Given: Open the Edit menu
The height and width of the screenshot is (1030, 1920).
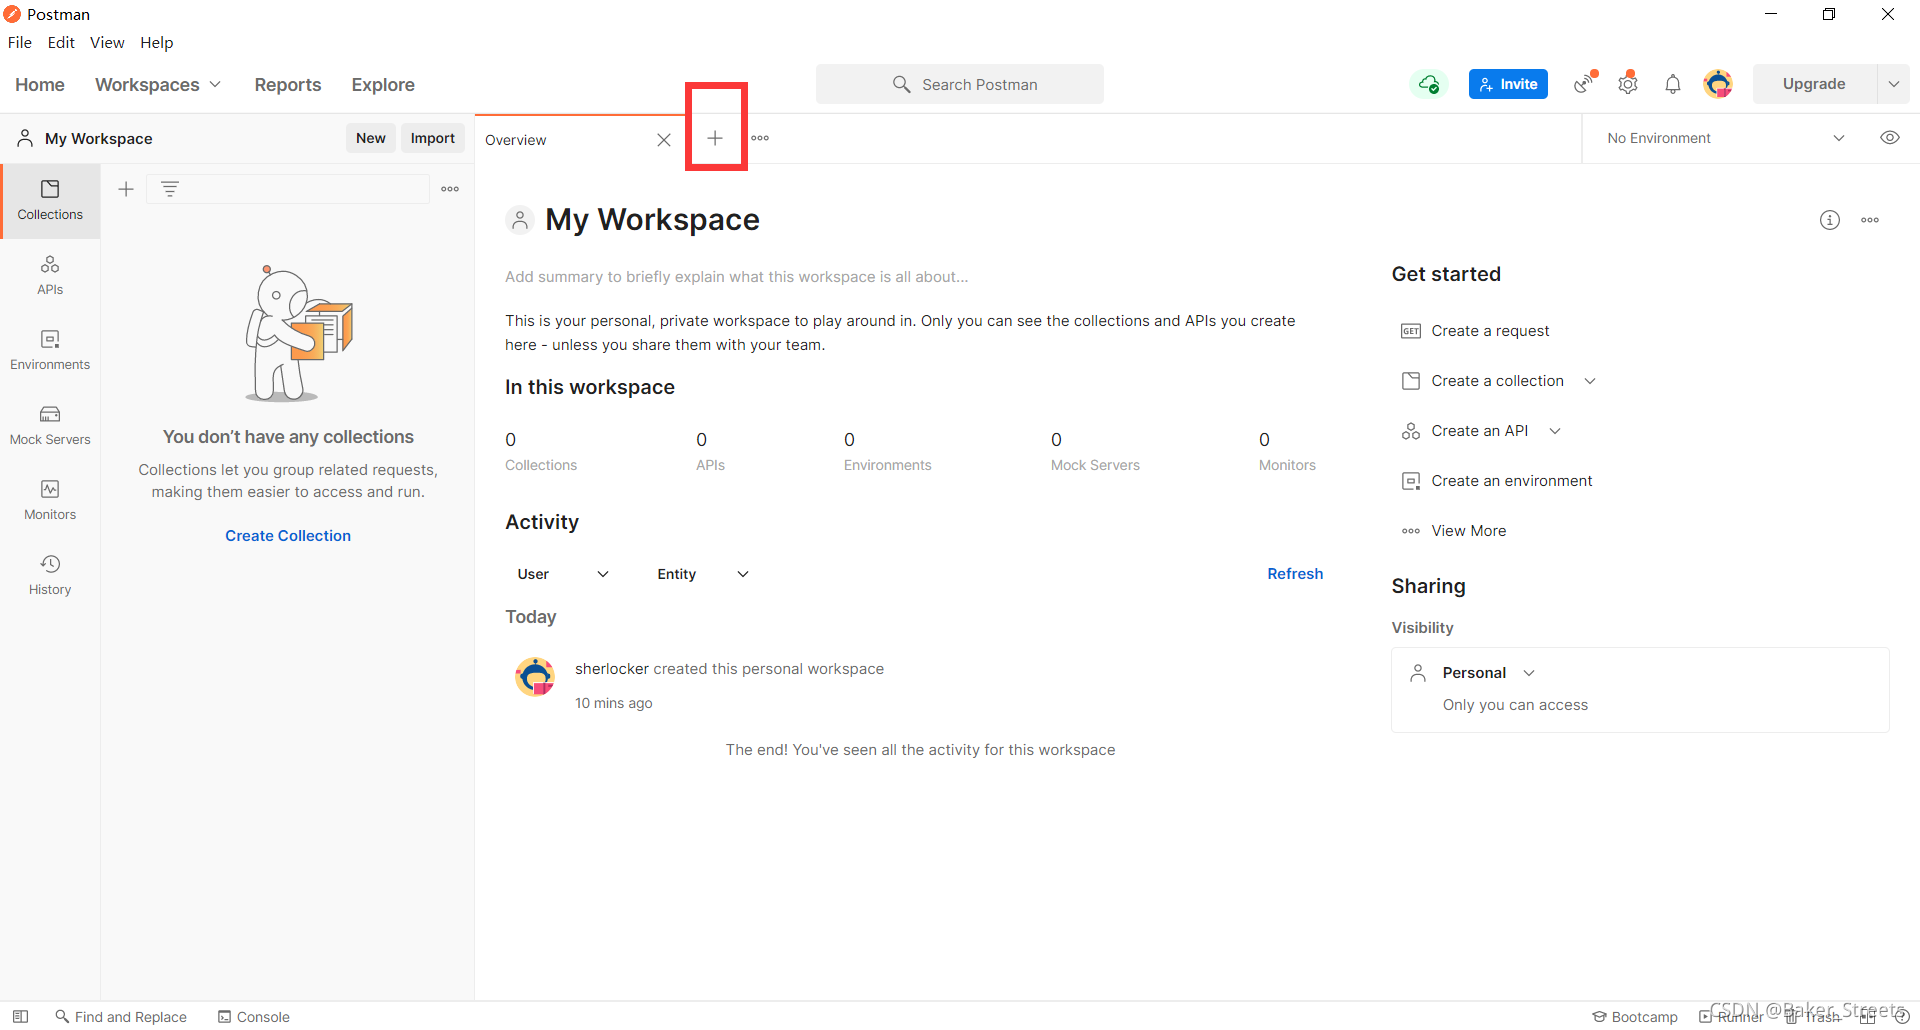Looking at the screenshot, I should point(61,42).
